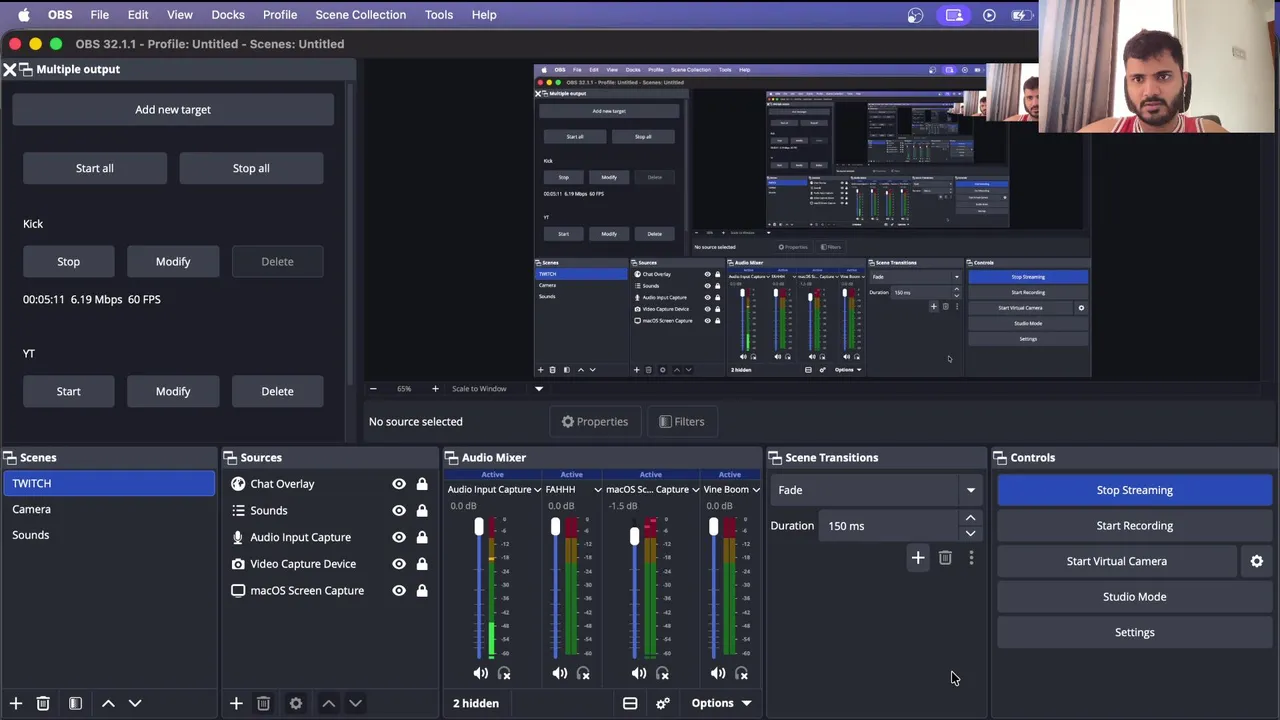
Task: Click Add new target button
Action: pos(173,110)
